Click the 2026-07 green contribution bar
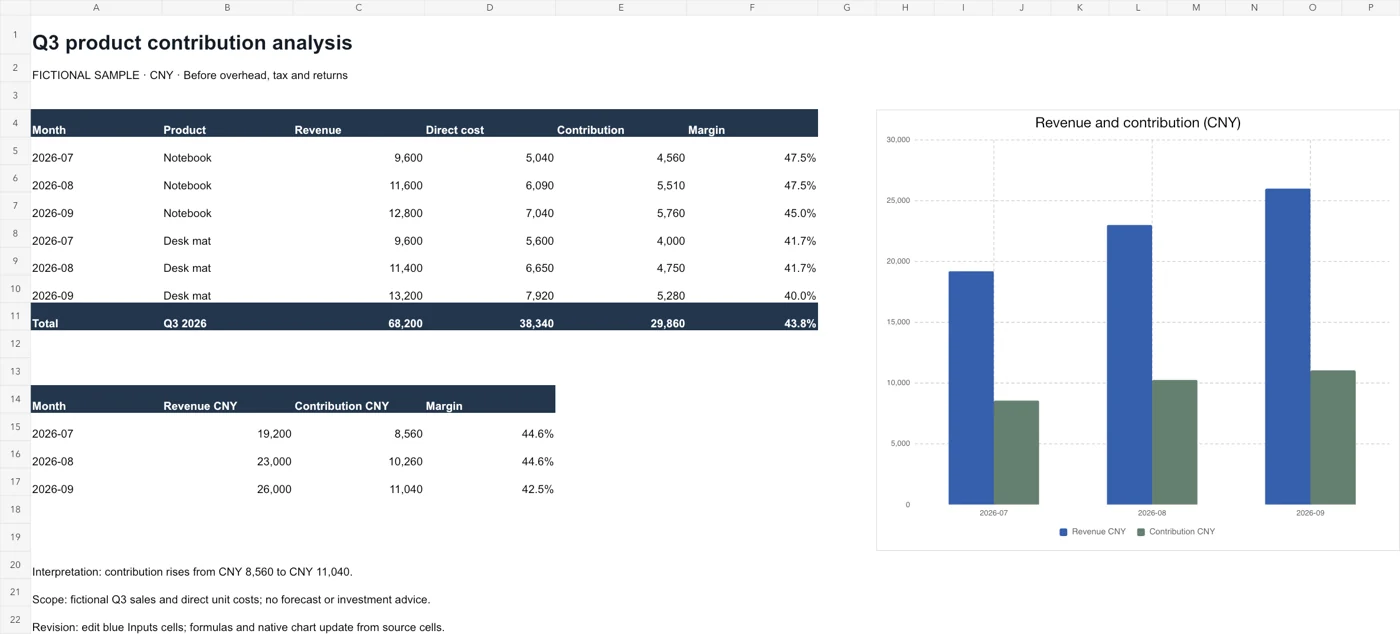Screen dimensions: 1400x634 pos(1016,453)
